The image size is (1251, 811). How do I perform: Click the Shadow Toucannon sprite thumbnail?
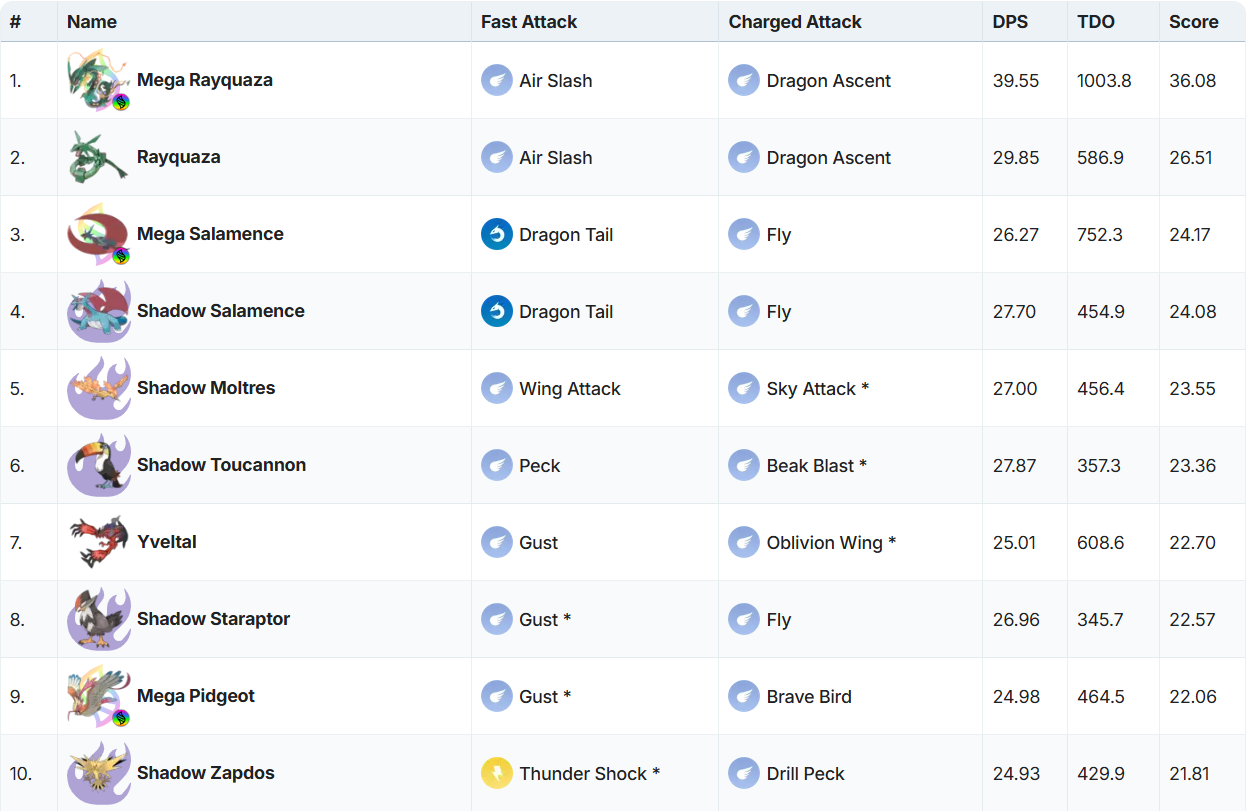98,465
